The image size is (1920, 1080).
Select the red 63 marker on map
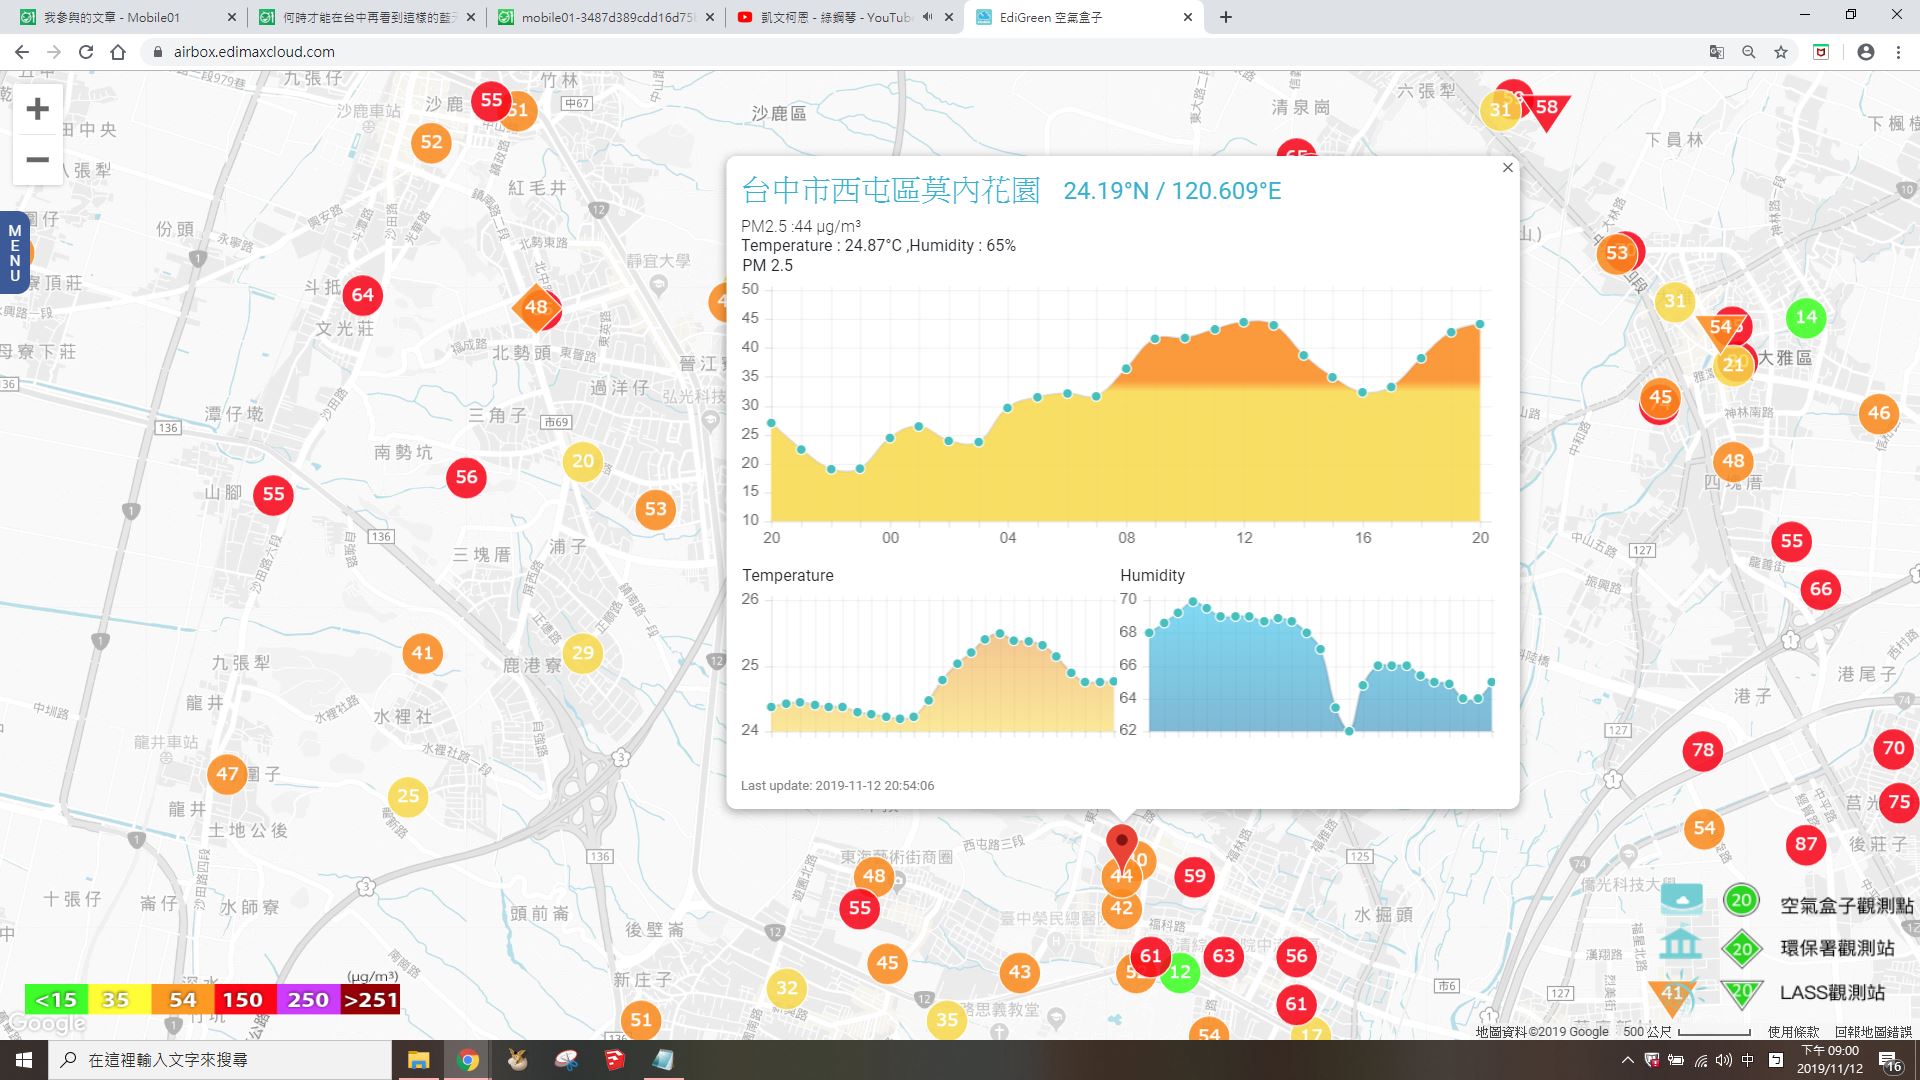click(x=1223, y=956)
